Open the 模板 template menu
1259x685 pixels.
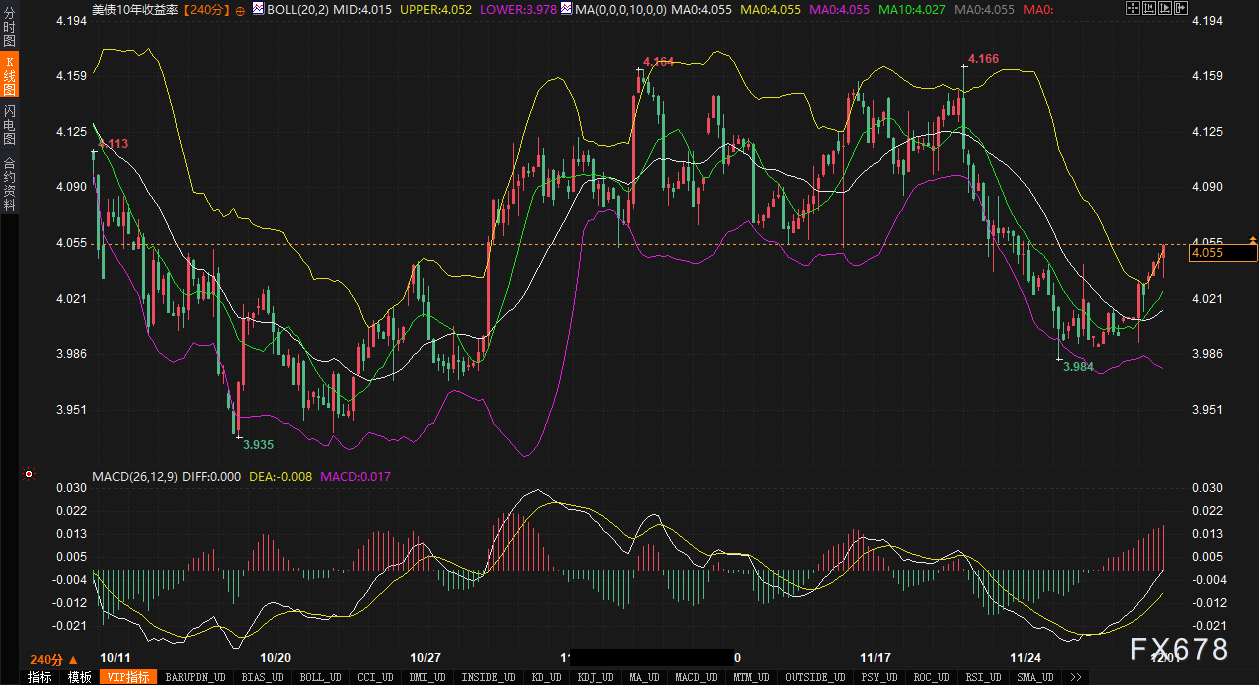point(80,677)
